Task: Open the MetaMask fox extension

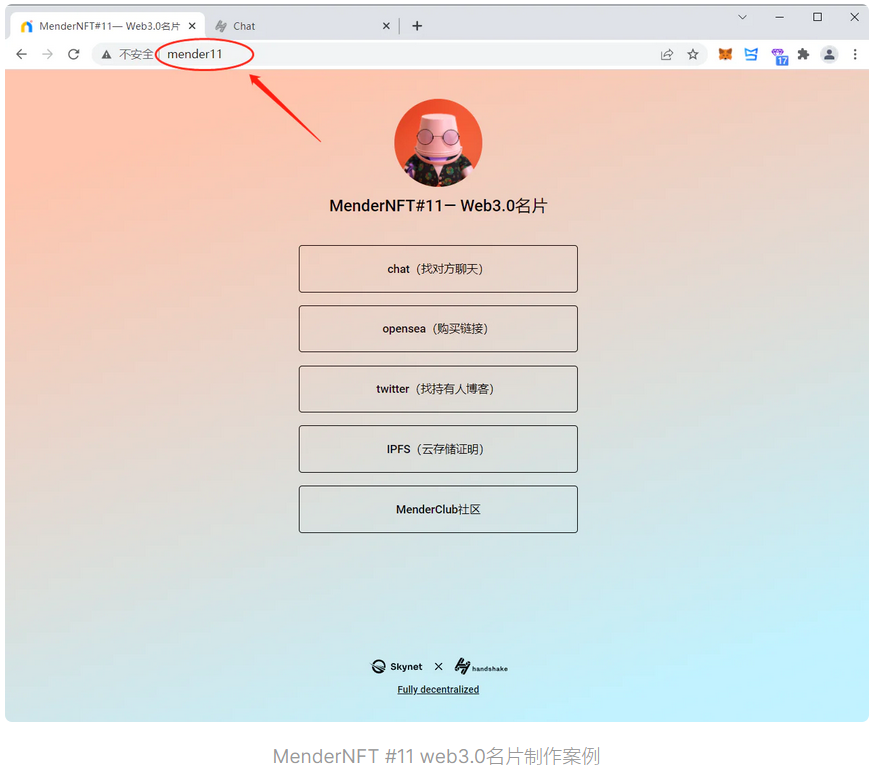Action: pos(725,54)
